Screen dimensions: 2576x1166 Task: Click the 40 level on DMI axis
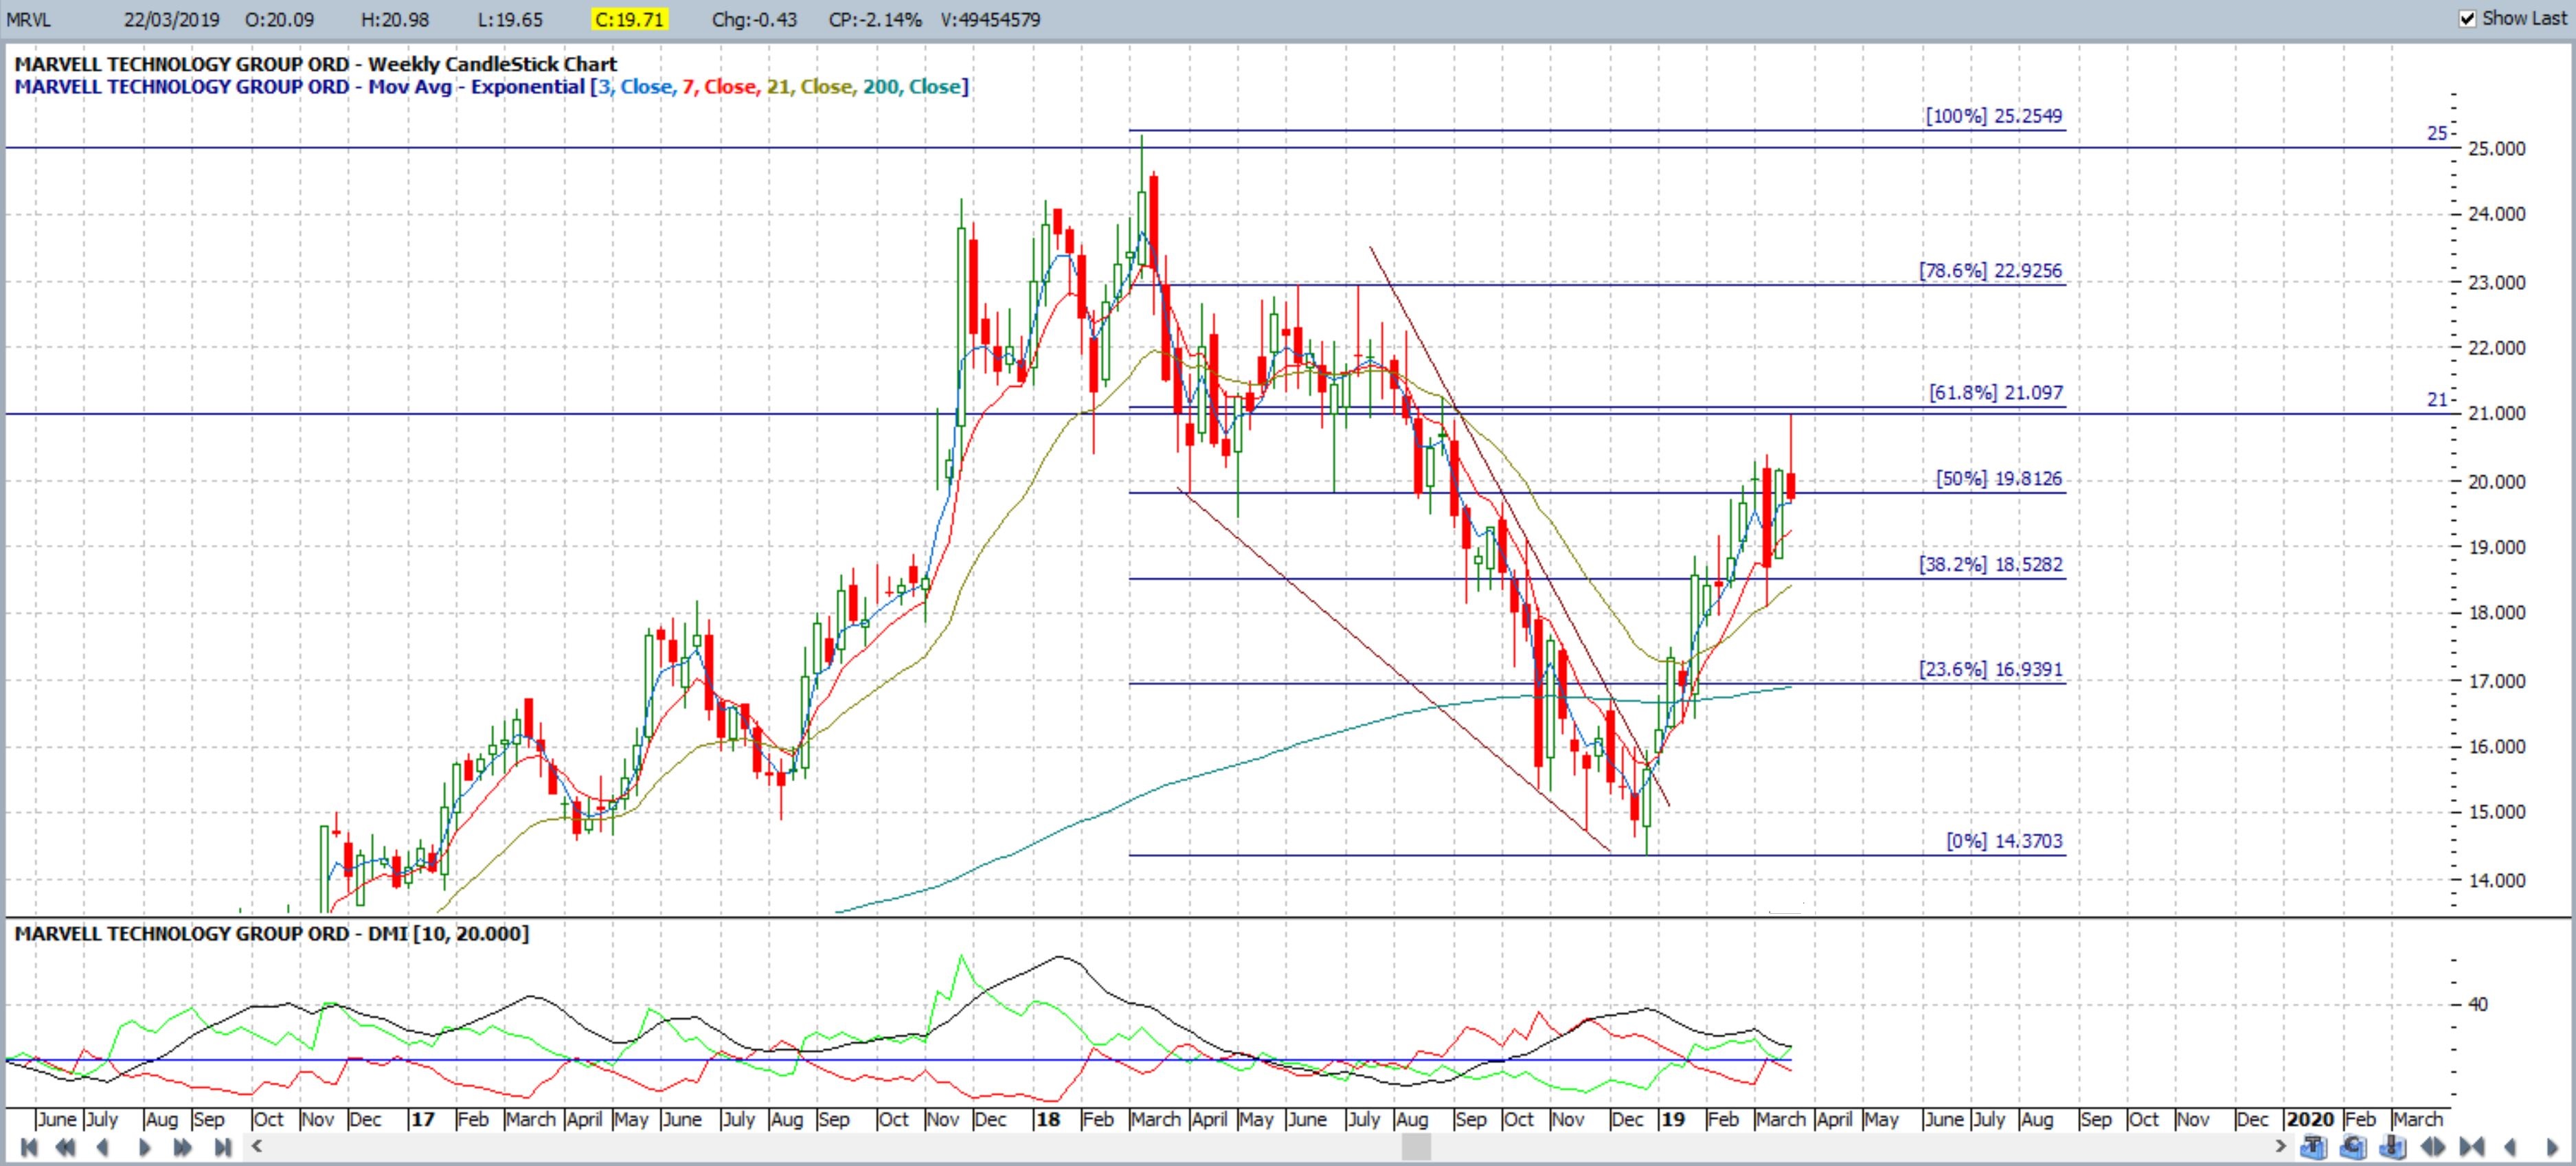[2477, 1004]
